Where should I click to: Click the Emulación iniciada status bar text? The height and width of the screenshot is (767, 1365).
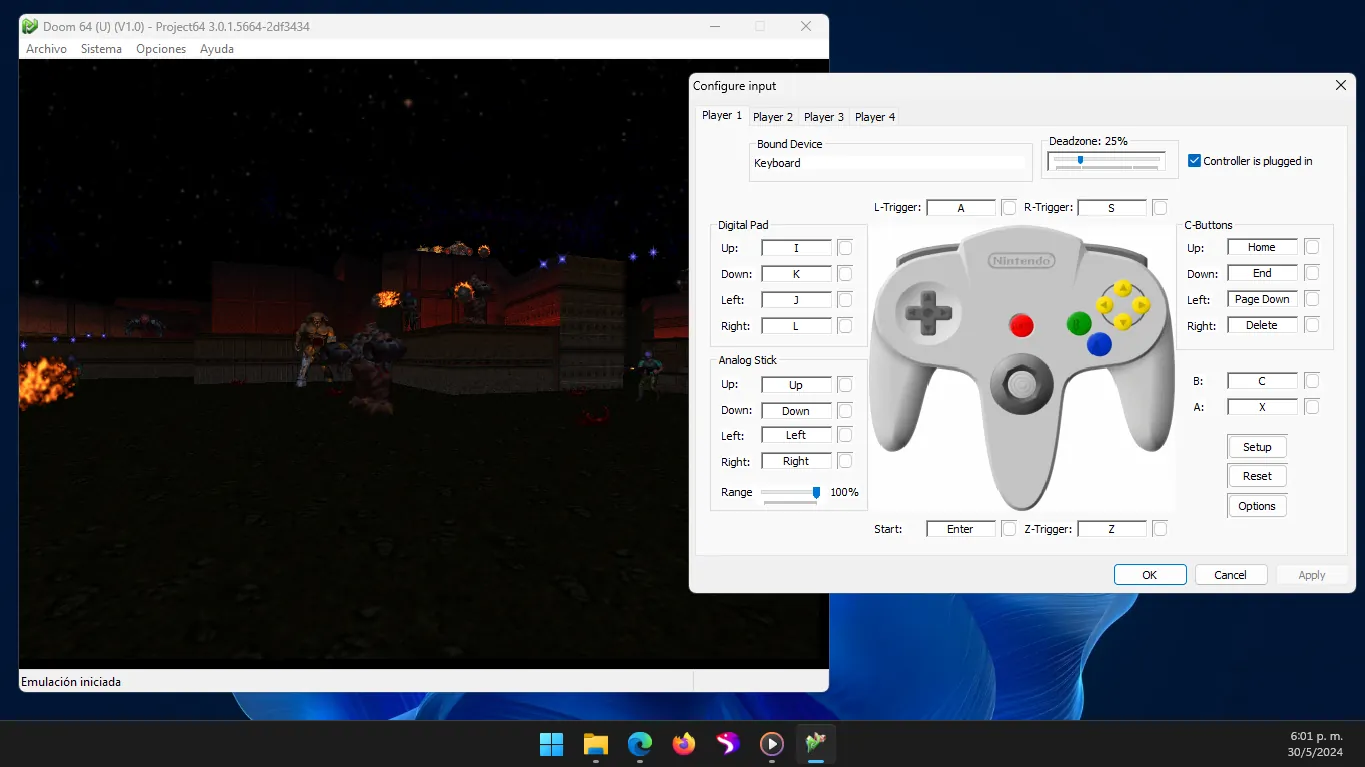(x=71, y=682)
